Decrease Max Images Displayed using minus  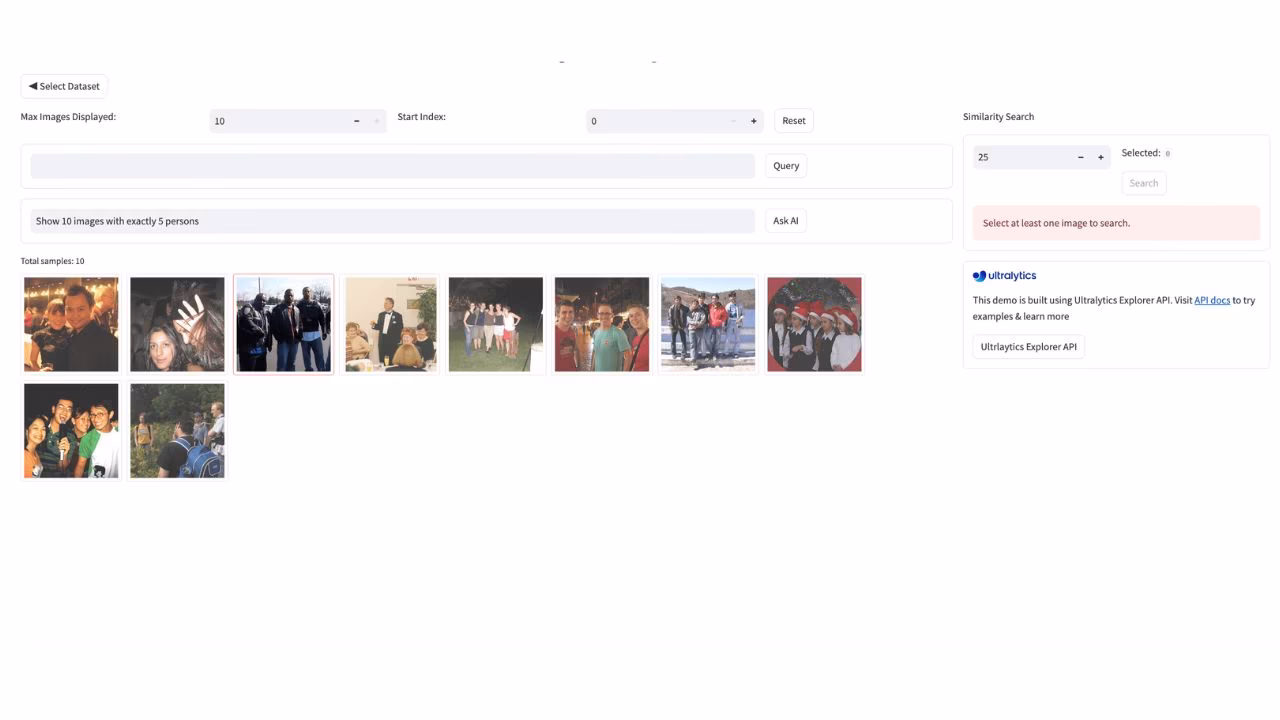356,120
